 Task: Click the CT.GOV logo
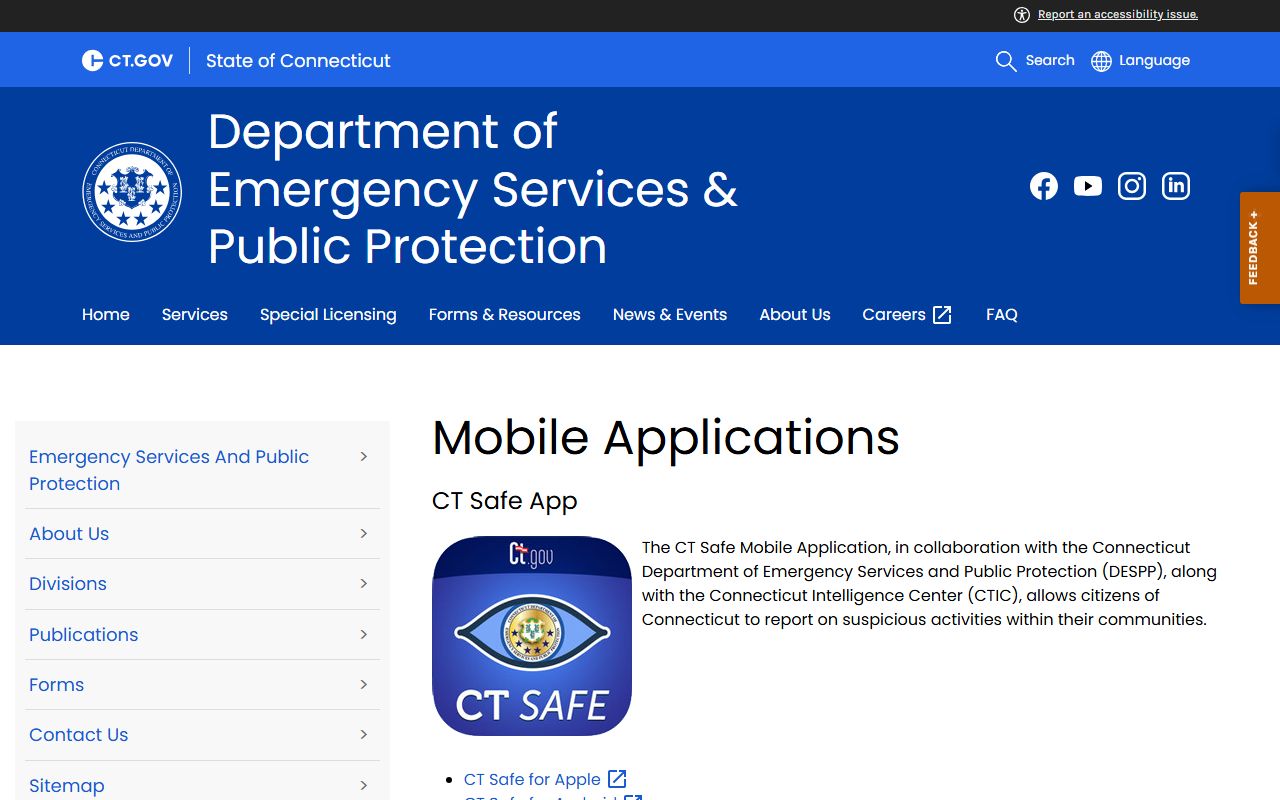point(128,61)
